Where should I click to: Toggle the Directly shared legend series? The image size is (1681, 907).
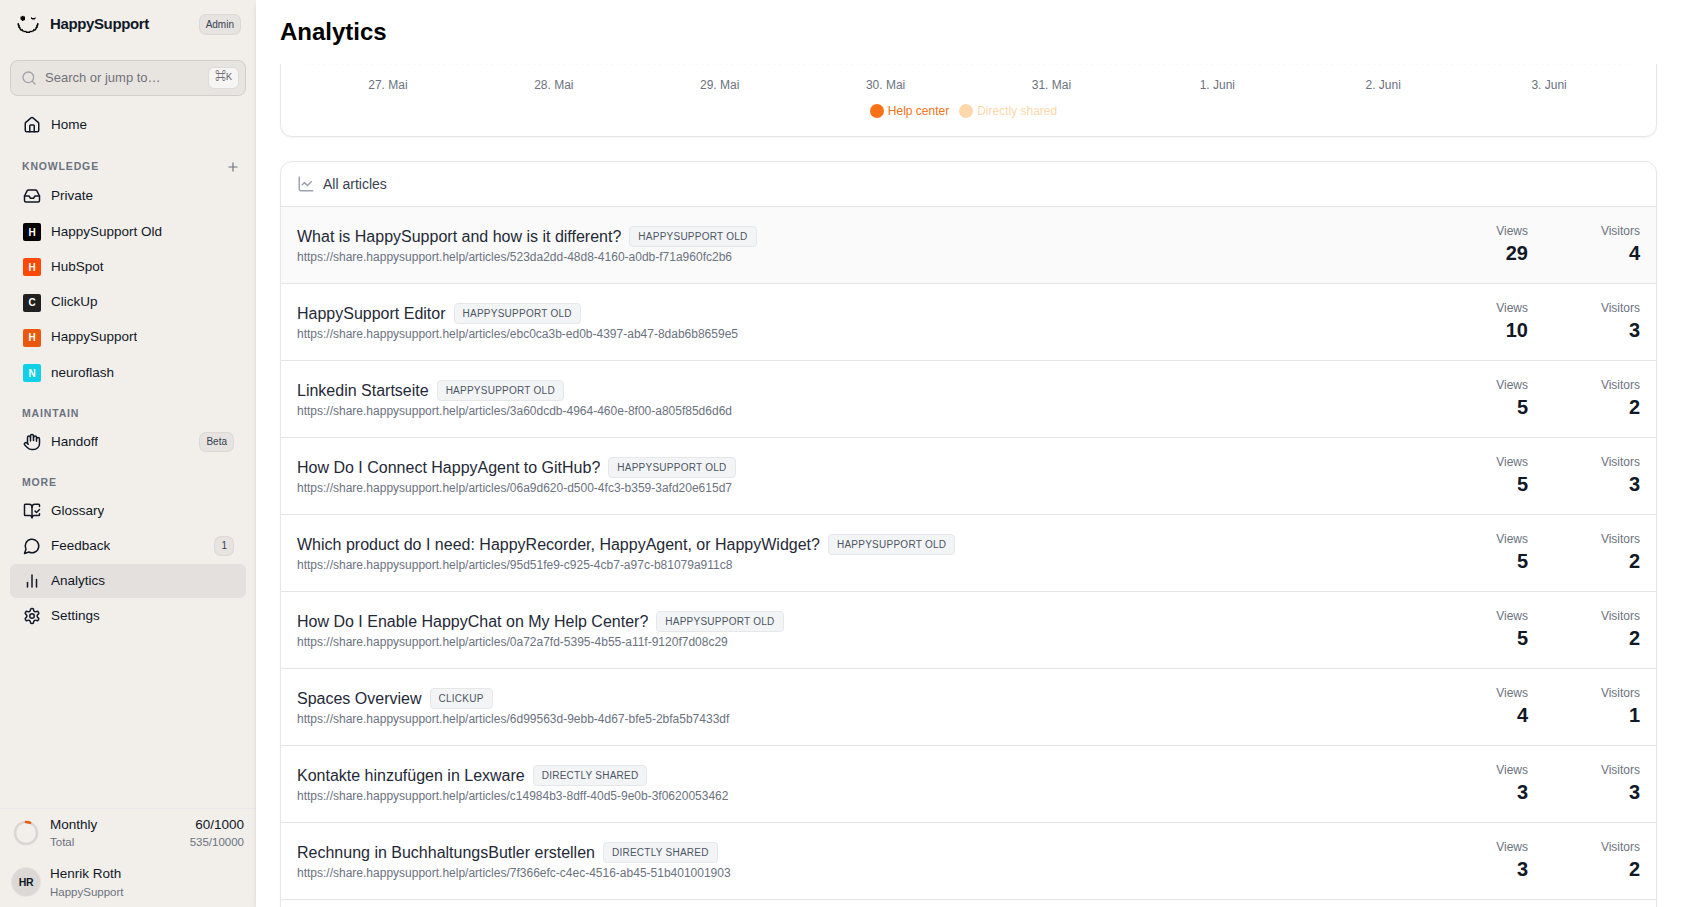point(1008,111)
